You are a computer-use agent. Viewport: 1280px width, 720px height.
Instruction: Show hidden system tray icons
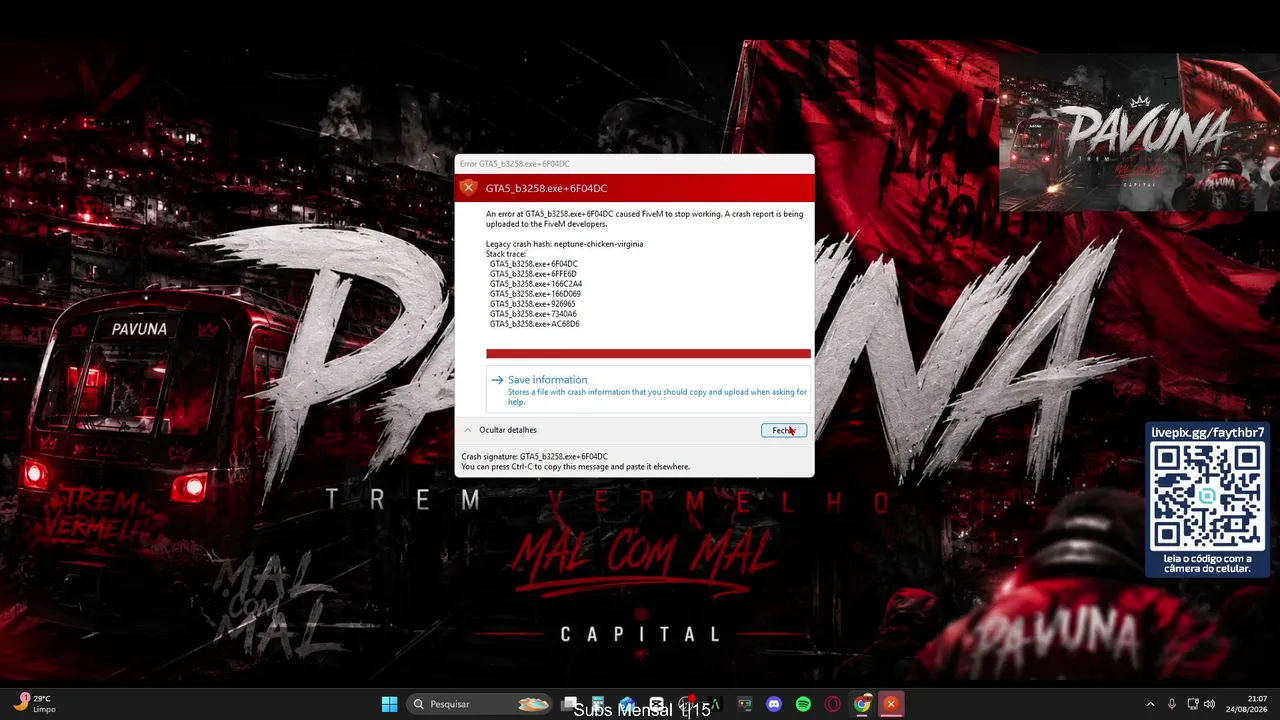click(1150, 704)
